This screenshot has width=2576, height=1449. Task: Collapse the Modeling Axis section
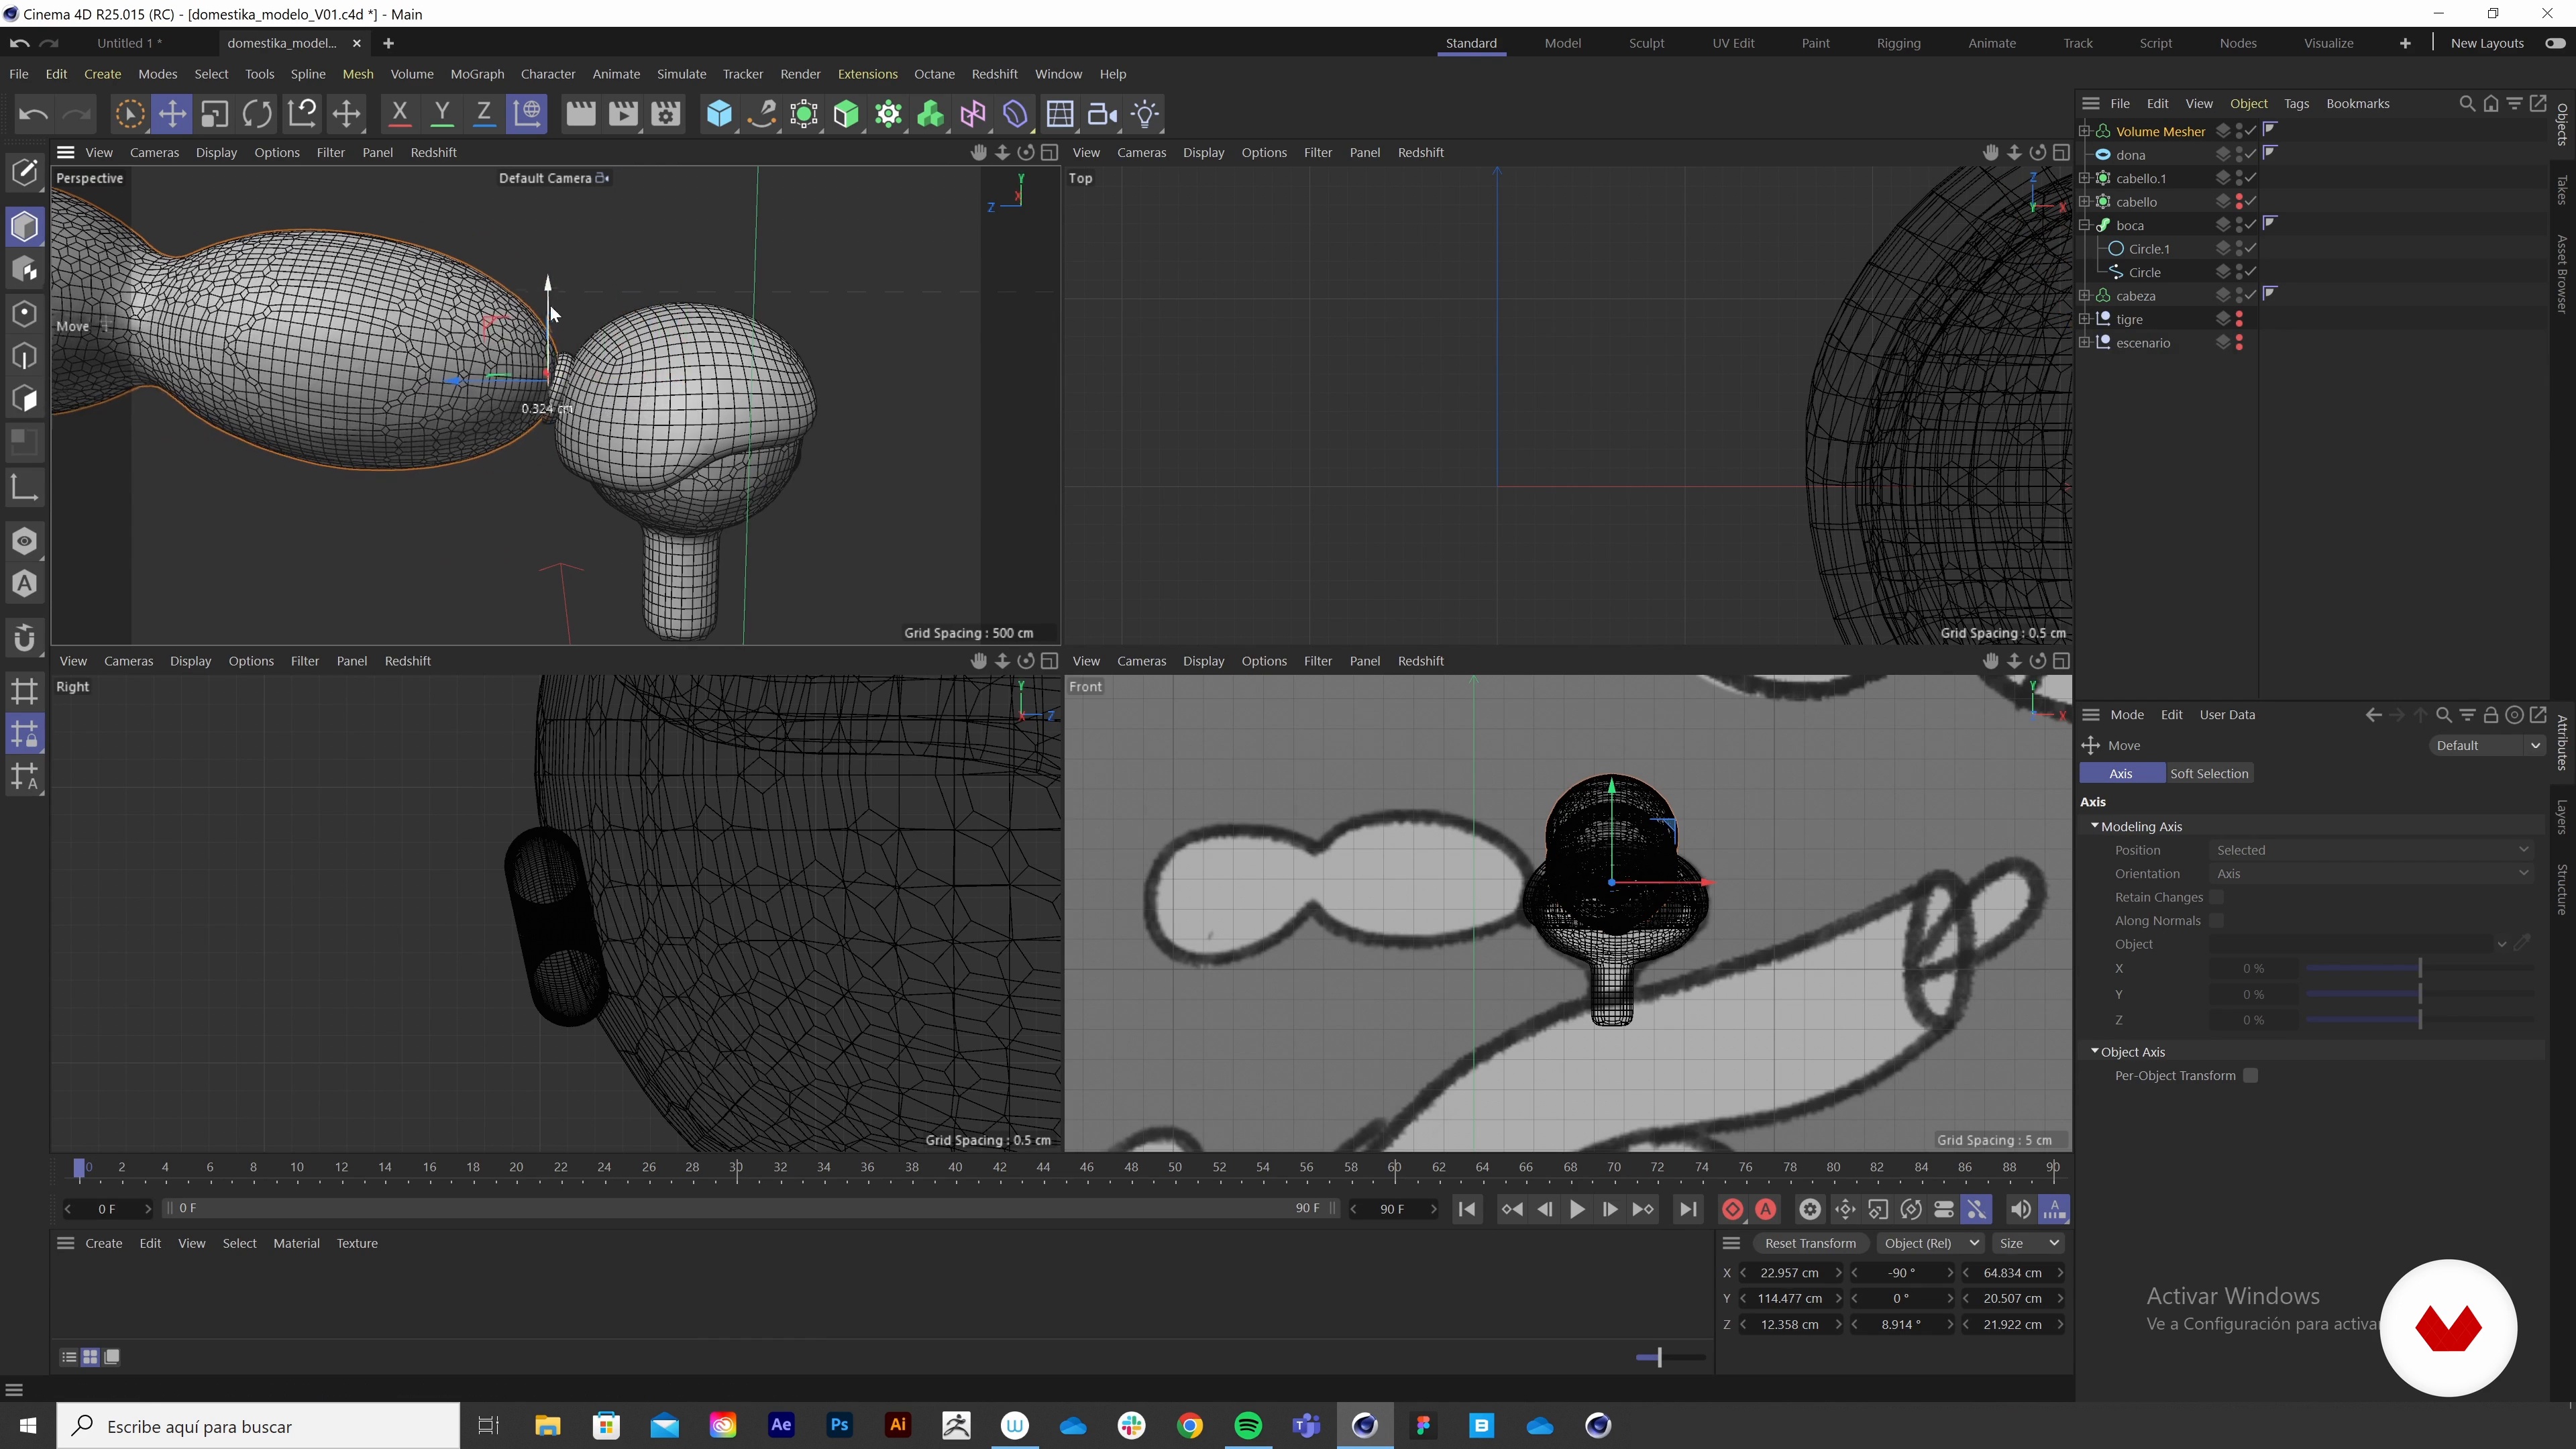pyautogui.click(x=2095, y=826)
